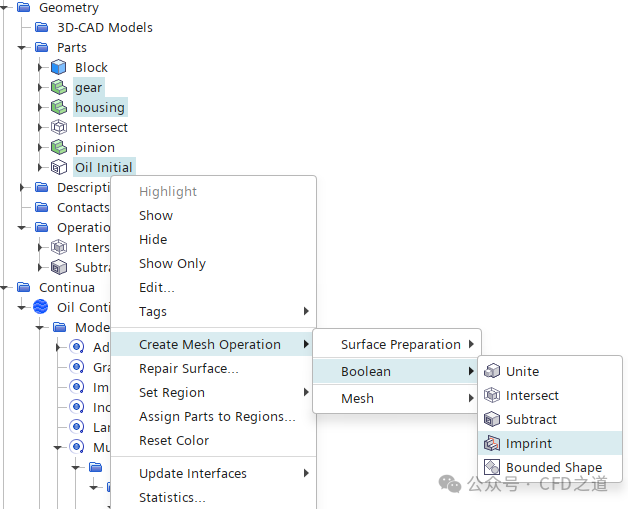Image resolution: width=628 pixels, height=509 pixels.
Task: Collapse the Parts folder node
Action: (x=22, y=47)
